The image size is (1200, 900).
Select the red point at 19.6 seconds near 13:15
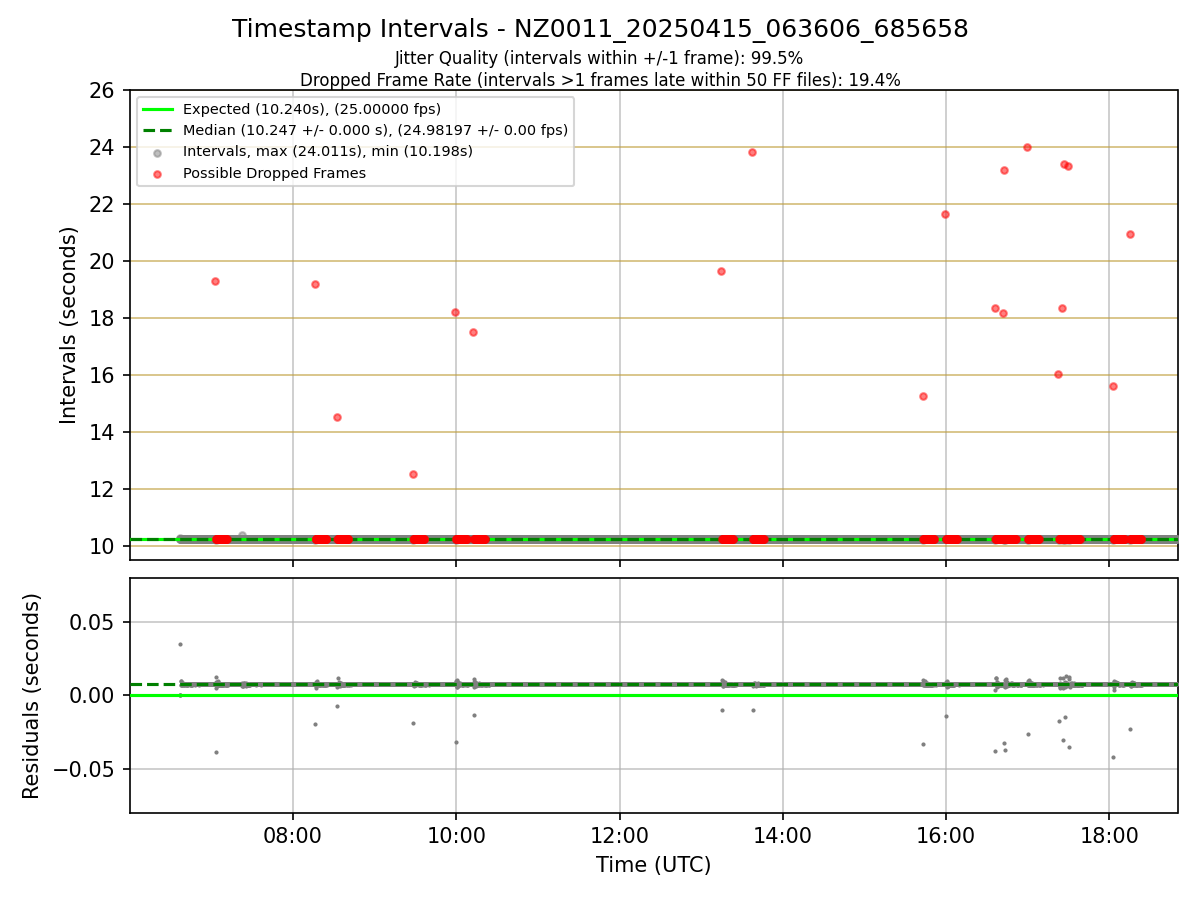[721, 271]
